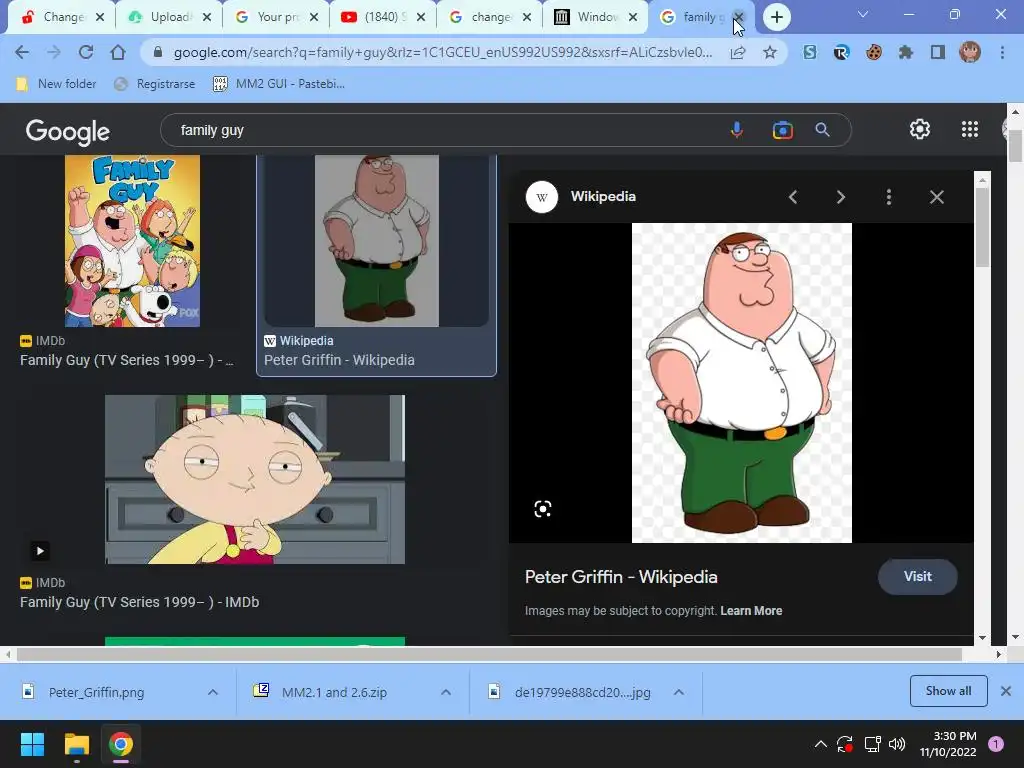Viewport: 1024px width, 768px height.
Task: Open the Google apps grid
Action: [x=970, y=129]
